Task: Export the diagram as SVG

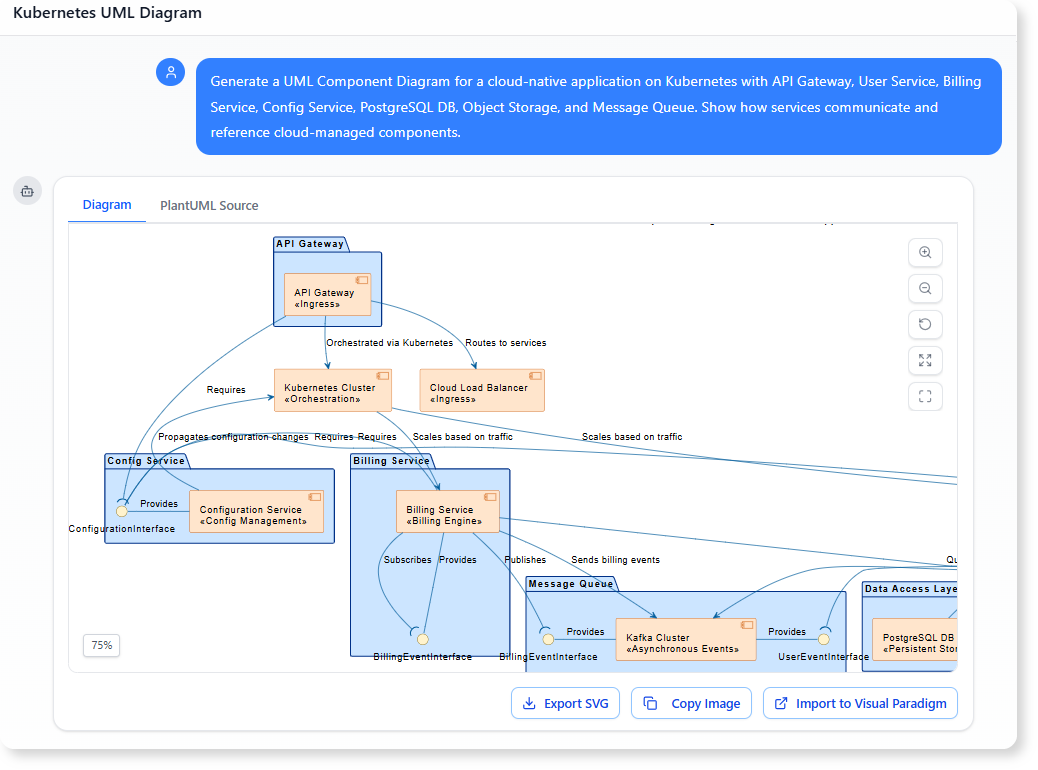Action: 565,703
